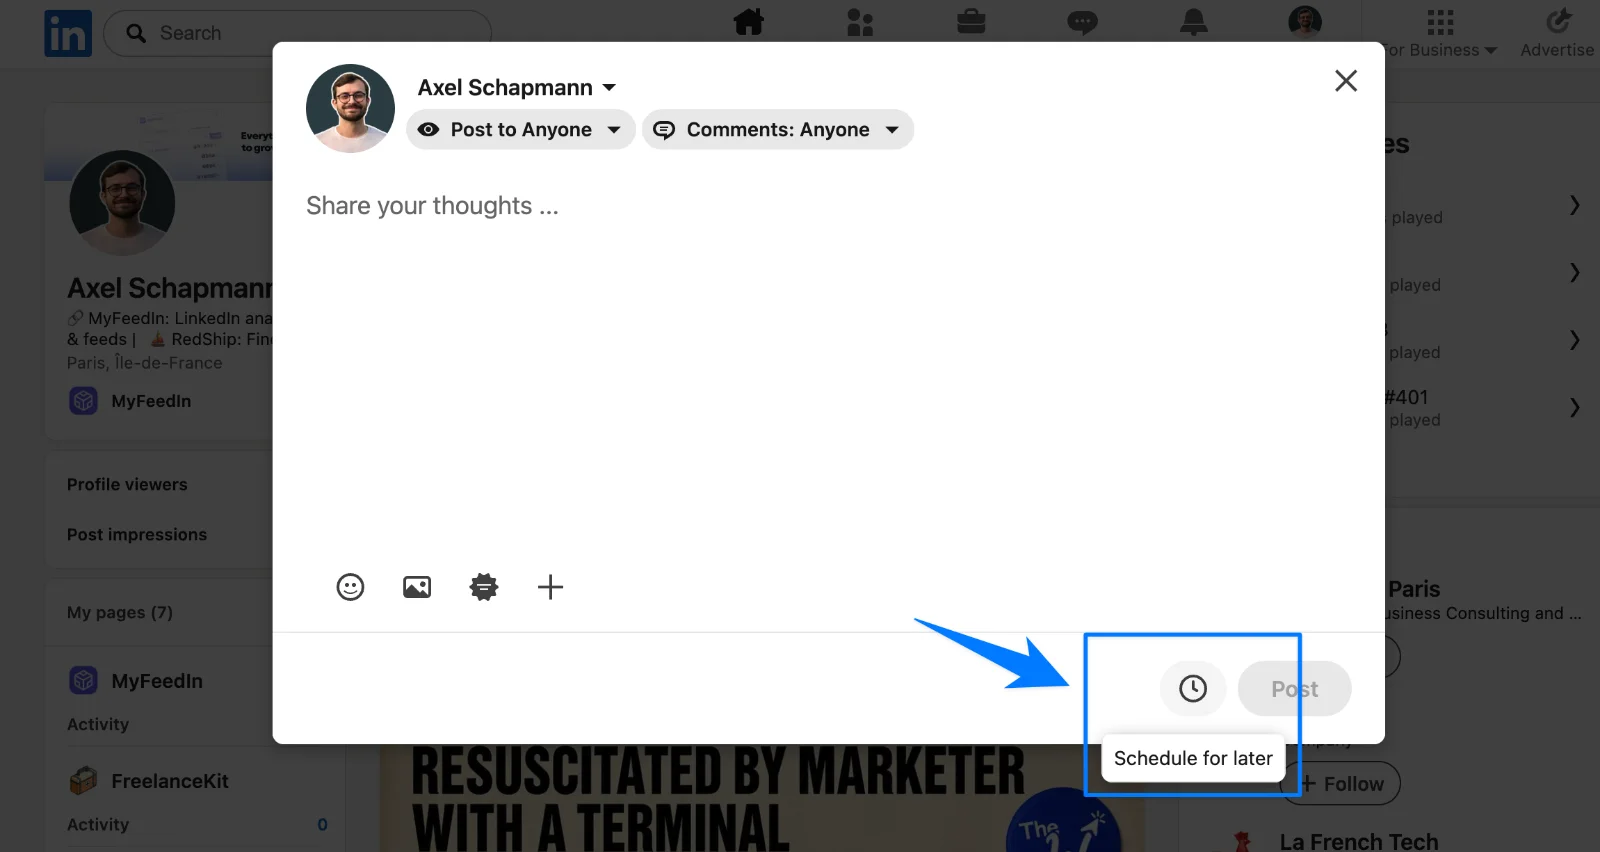This screenshot has height=852, width=1600.
Task: Open Profile viewers
Action: [x=127, y=484]
